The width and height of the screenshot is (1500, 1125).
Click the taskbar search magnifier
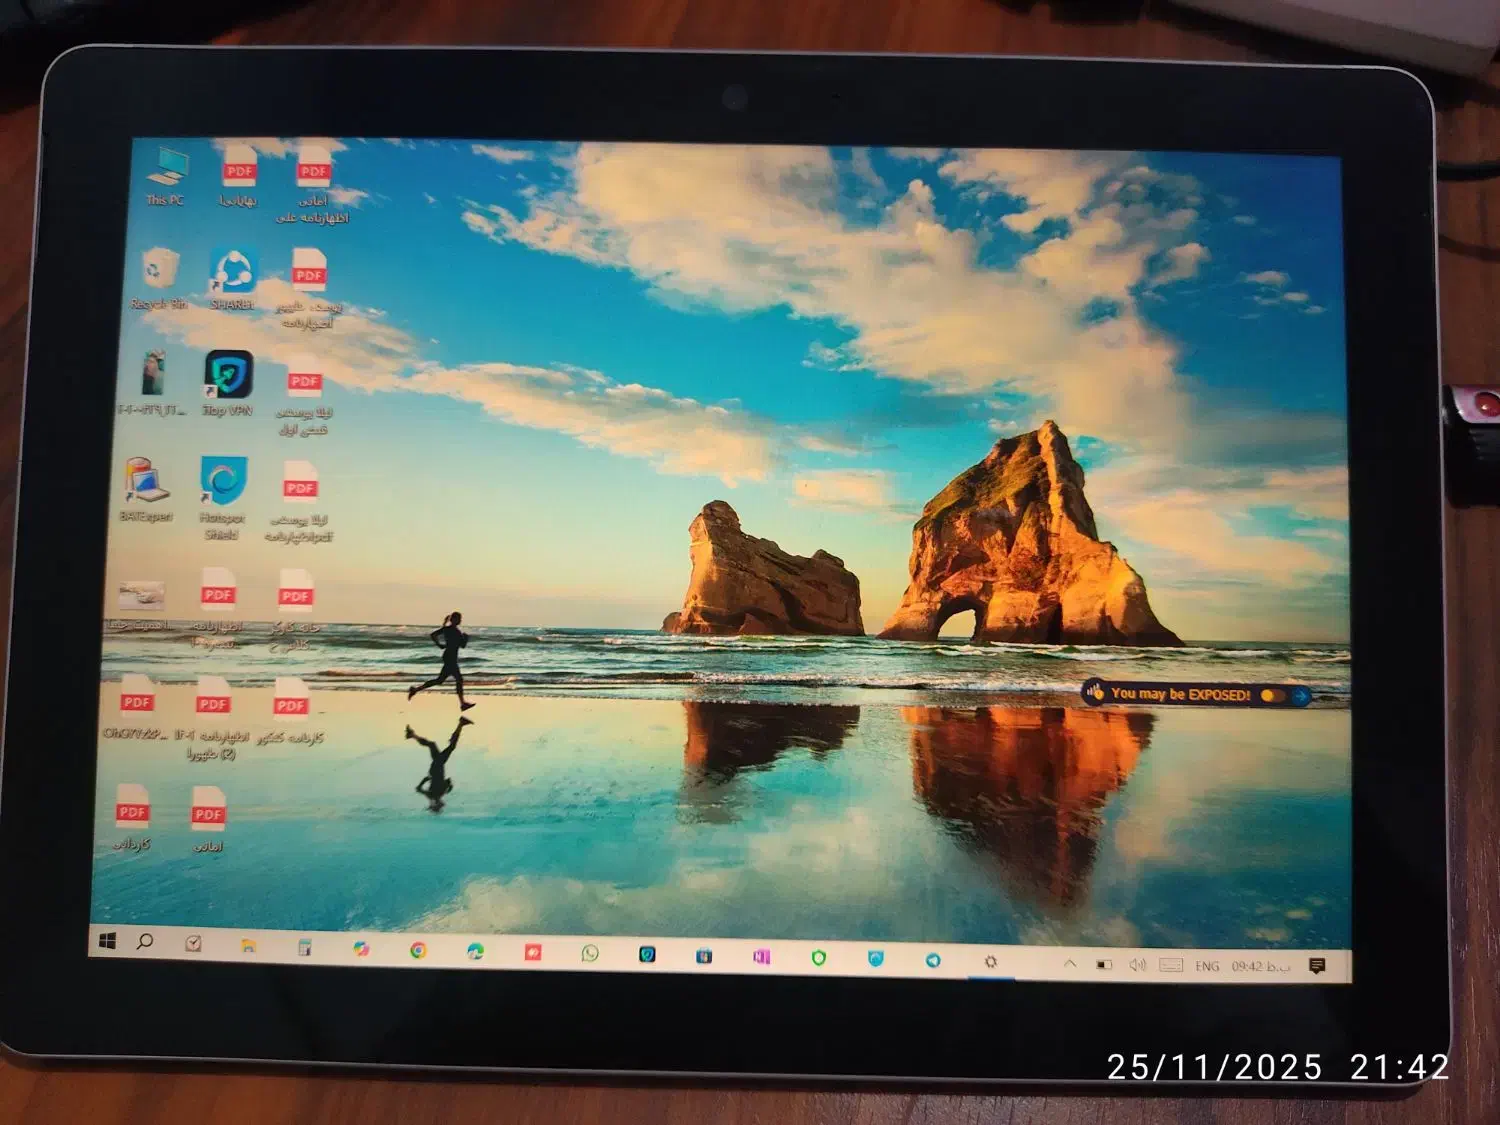point(145,942)
